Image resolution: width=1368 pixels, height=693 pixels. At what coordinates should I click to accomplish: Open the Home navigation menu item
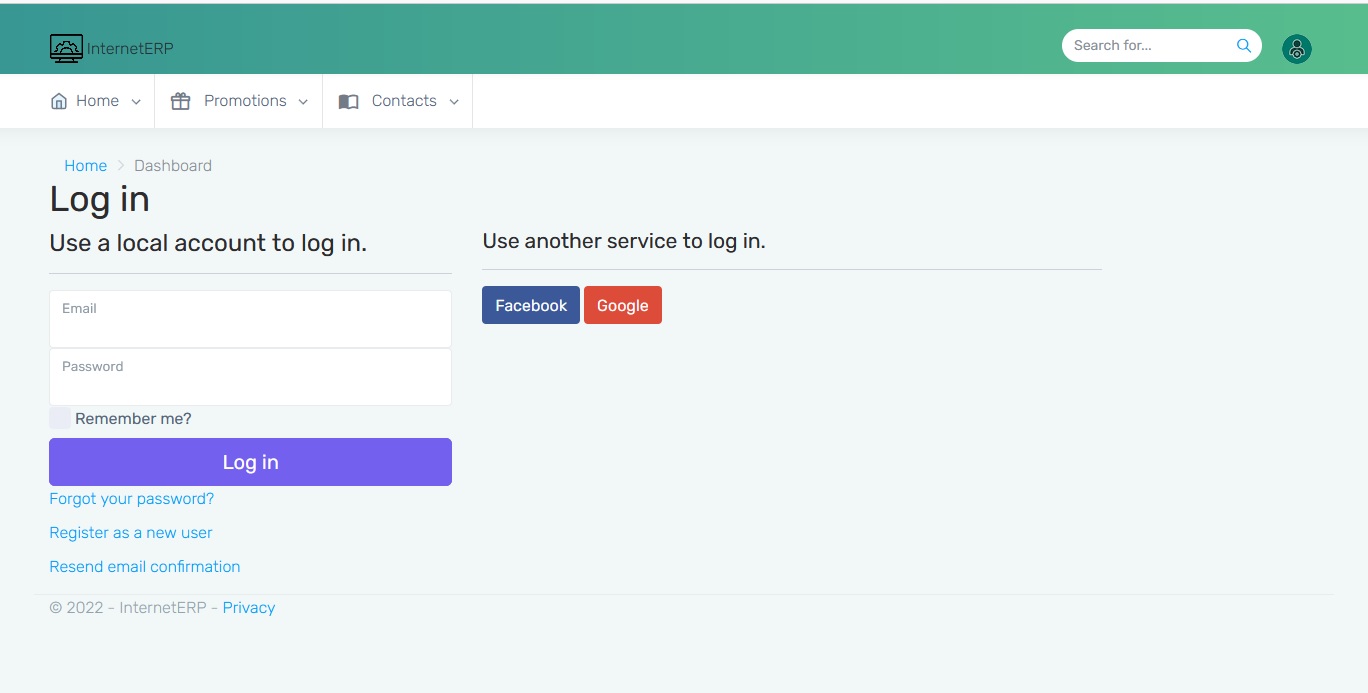[97, 101]
